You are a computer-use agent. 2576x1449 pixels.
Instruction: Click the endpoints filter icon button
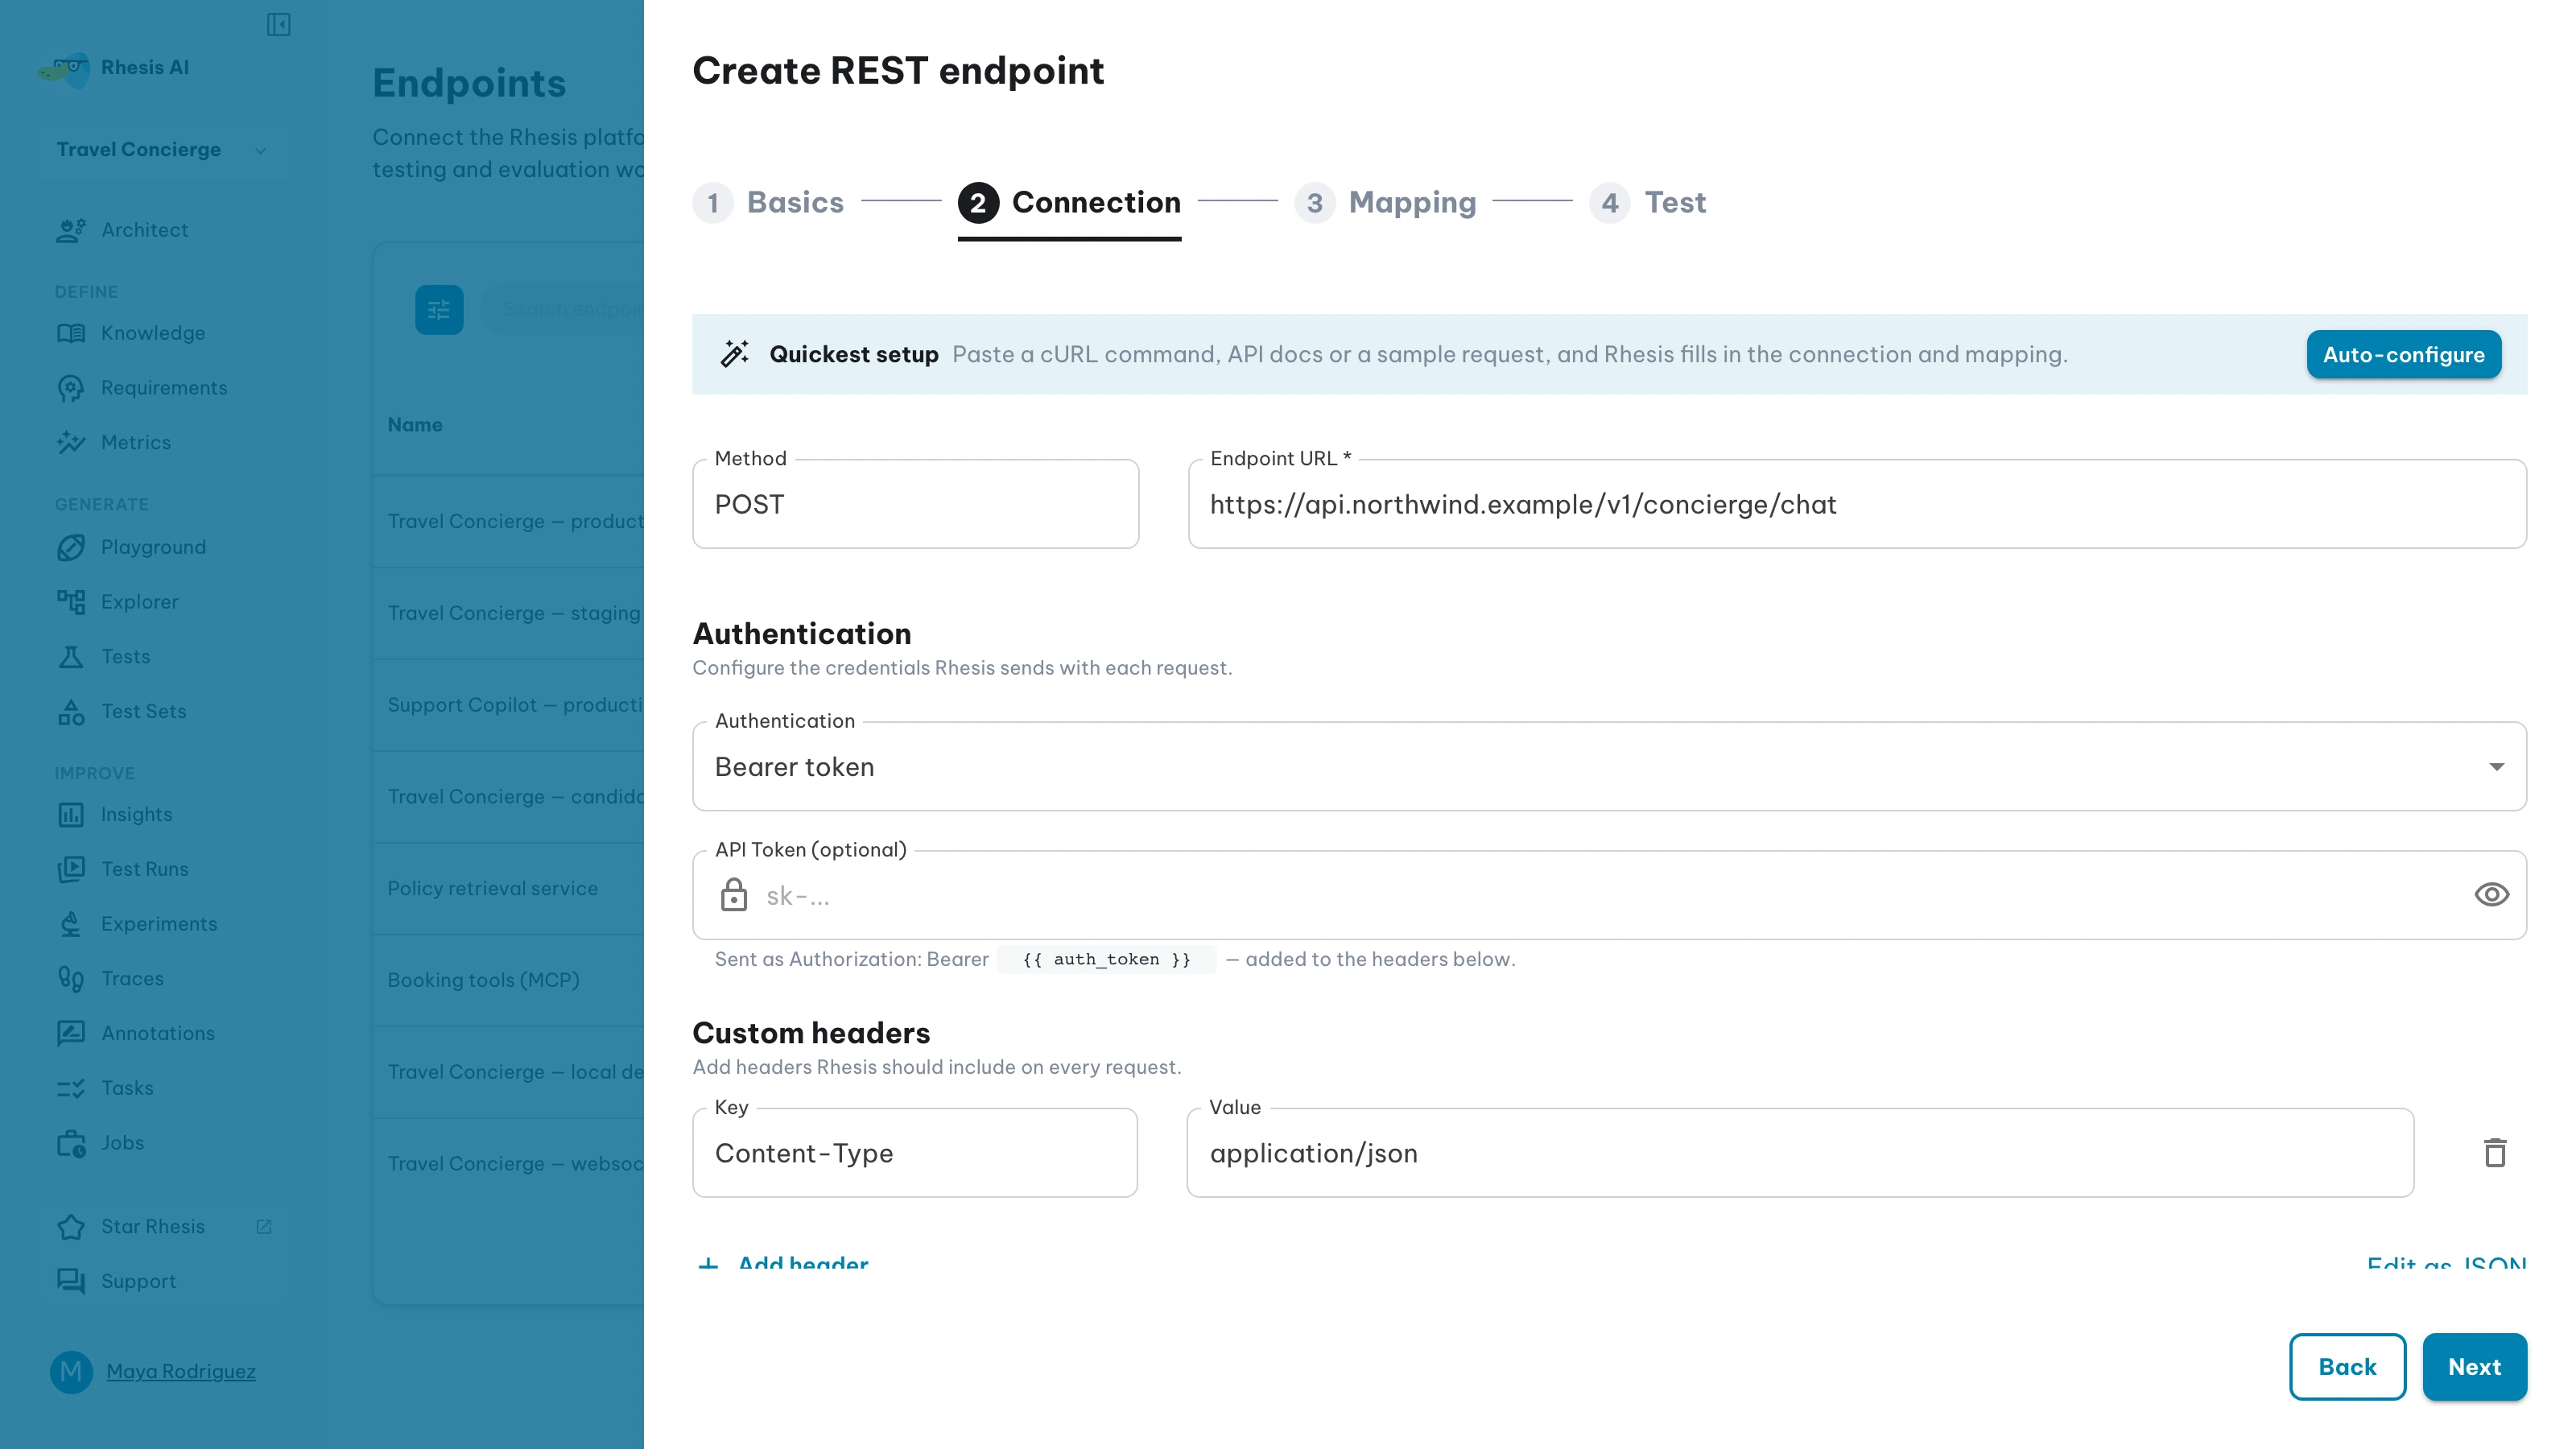pos(439,310)
